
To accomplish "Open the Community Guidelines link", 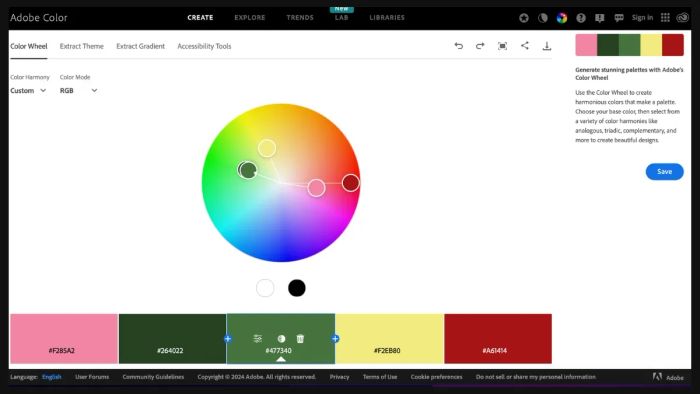I will pyautogui.click(x=153, y=377).
